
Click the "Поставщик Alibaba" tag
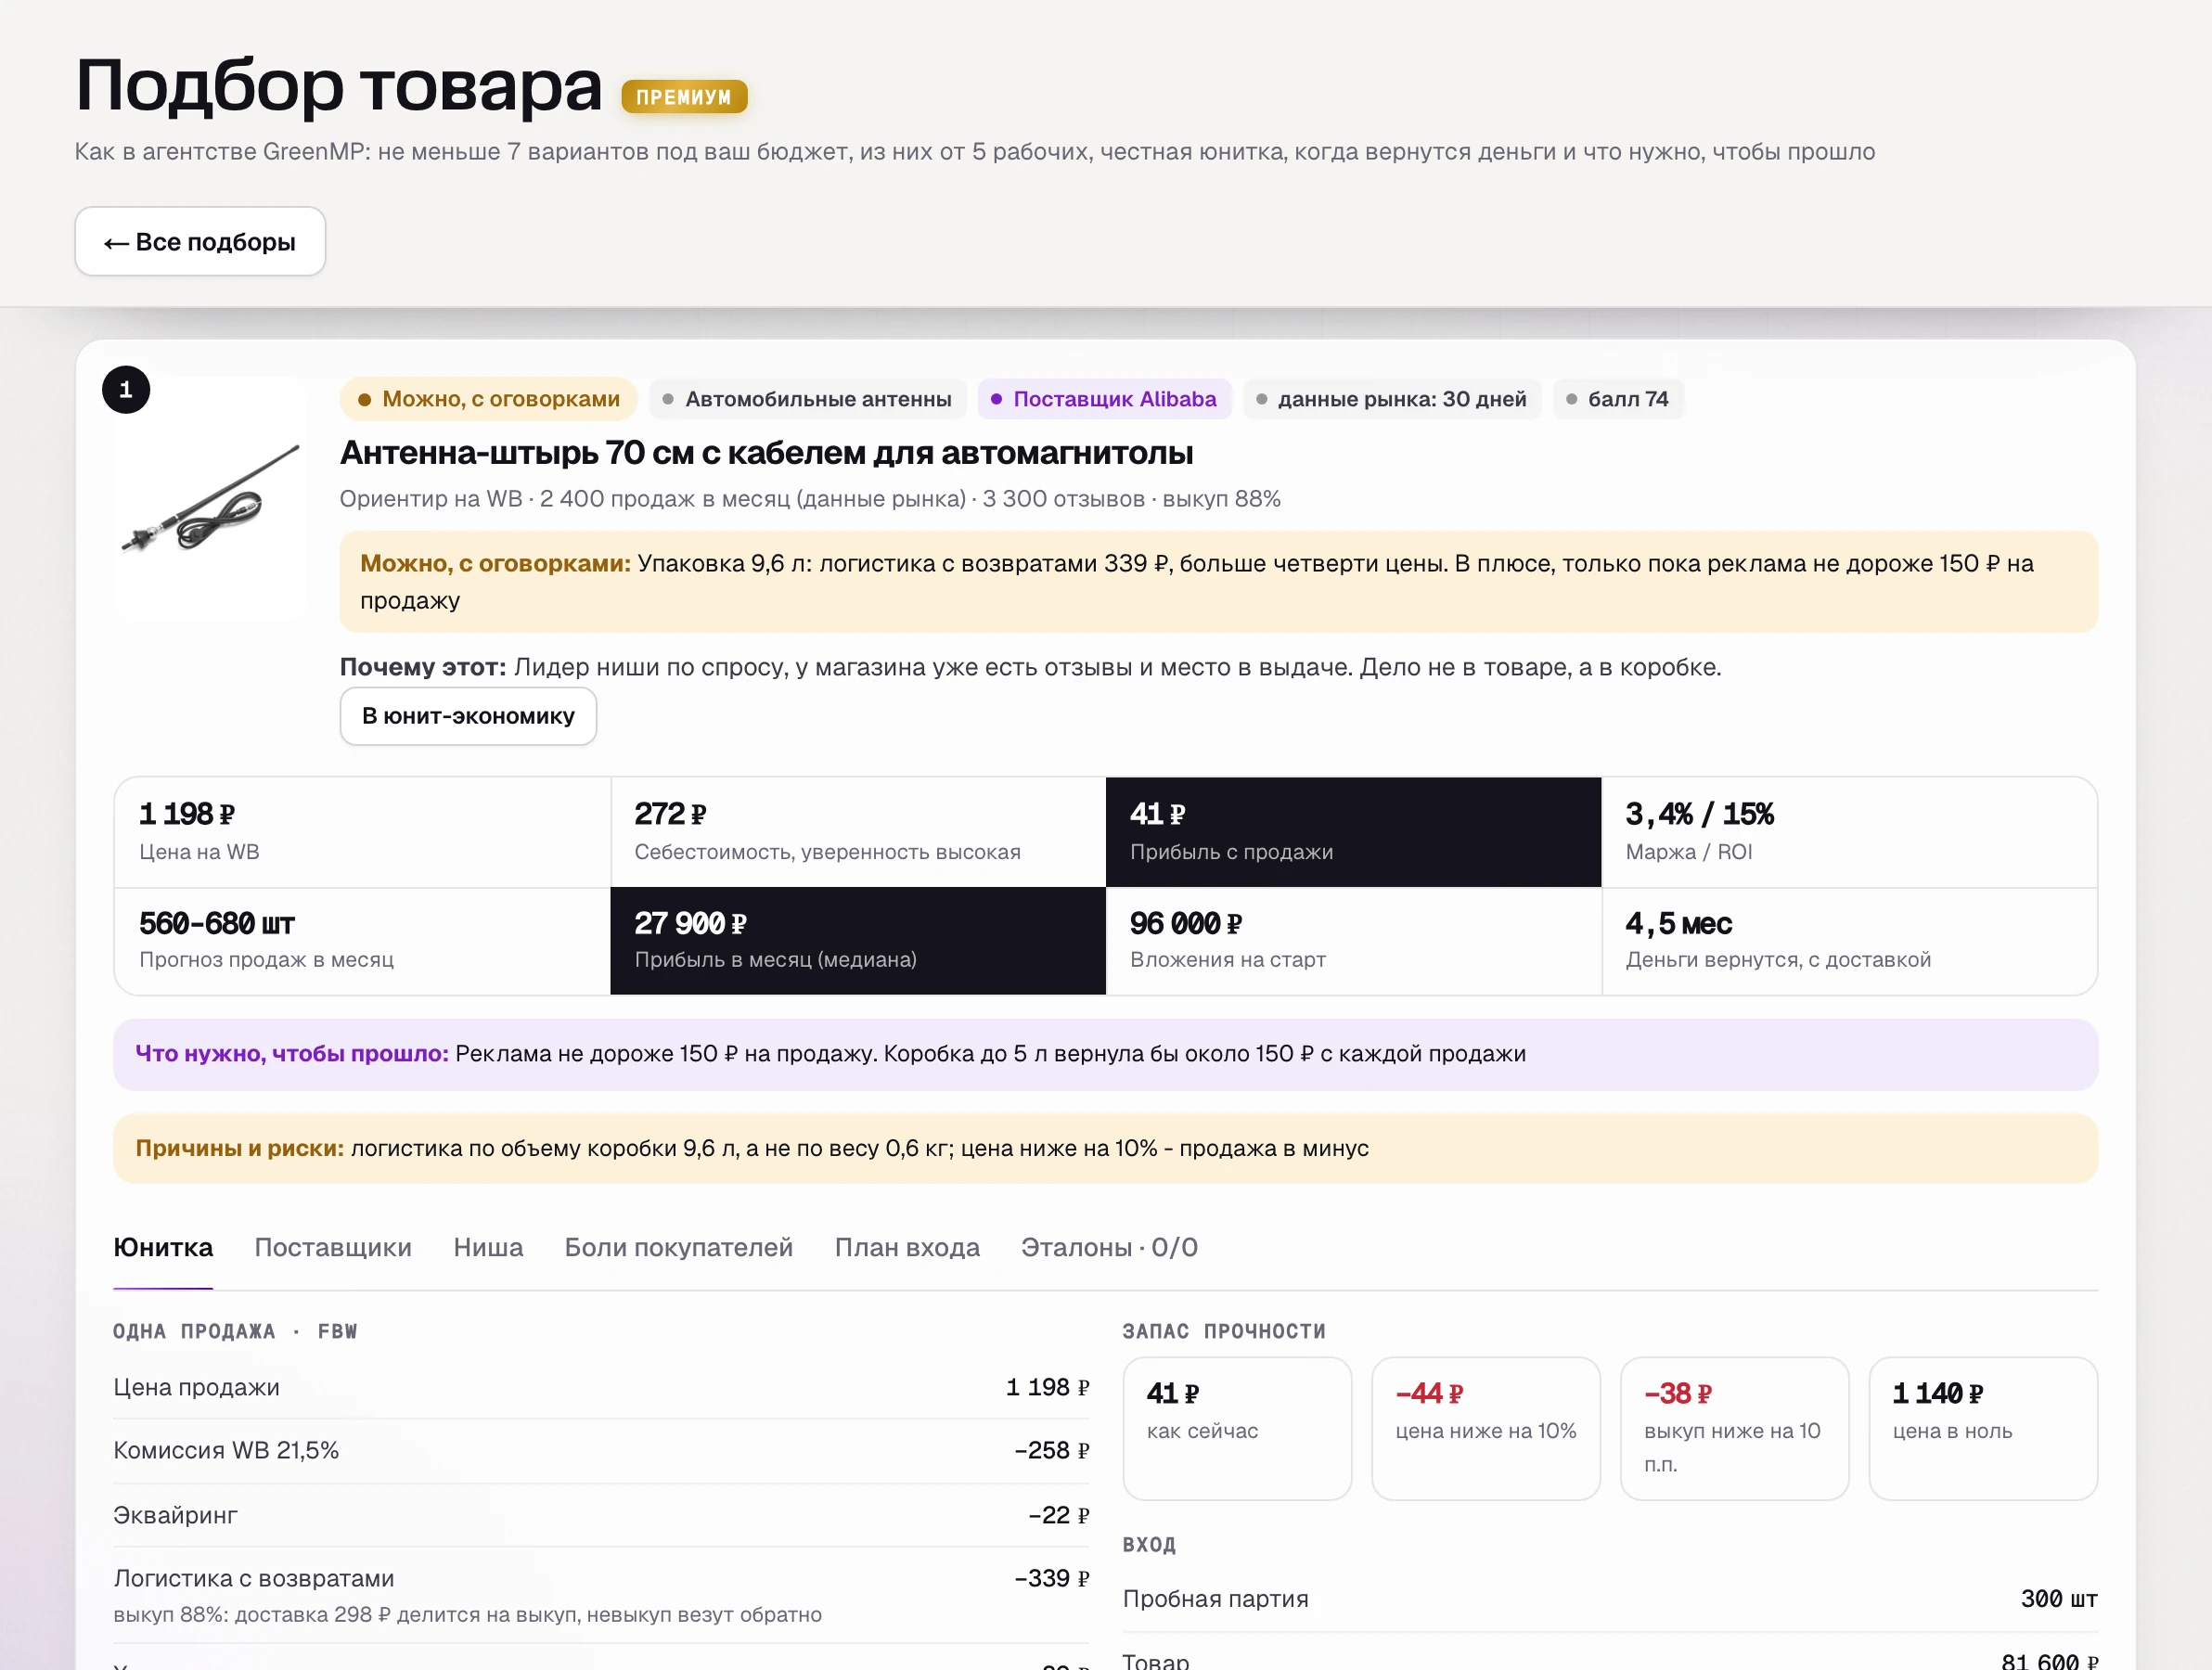click(1104, 399)
